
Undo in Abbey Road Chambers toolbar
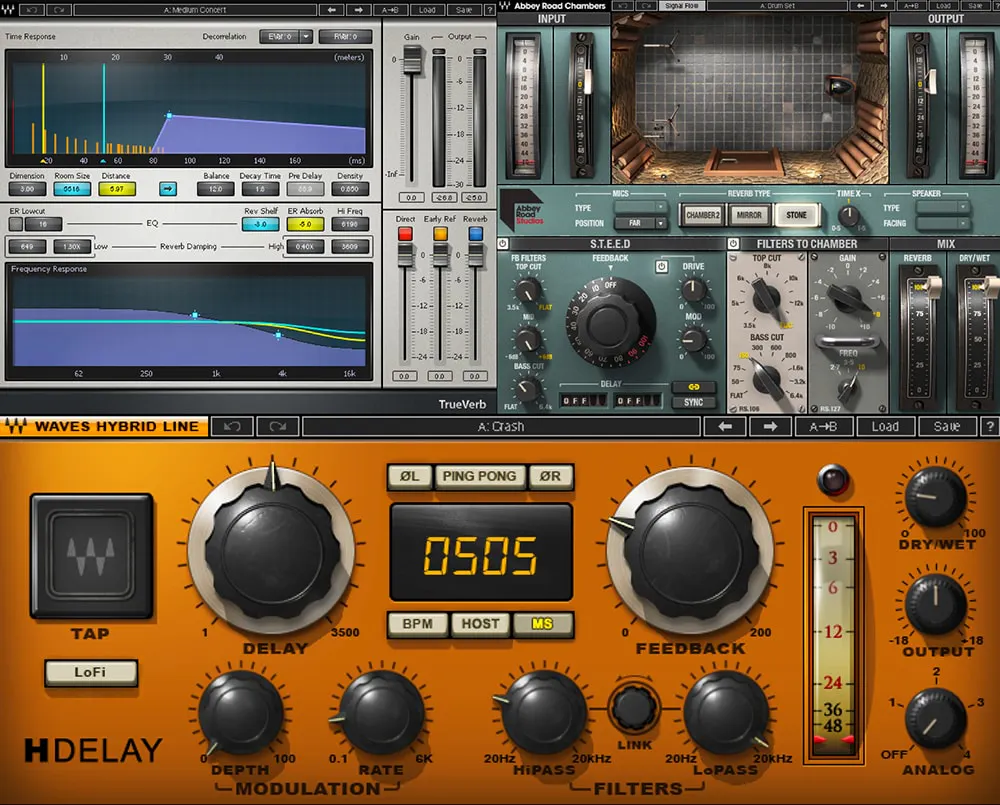pos(623,6)
